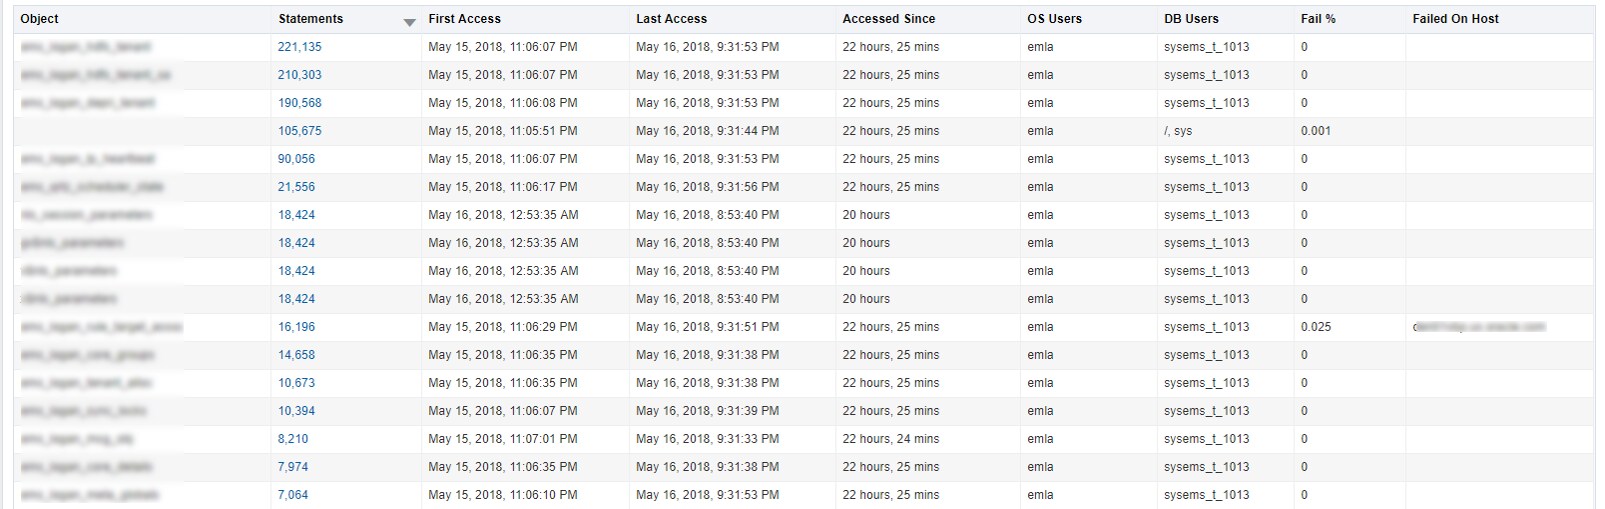Click the DB Users column header
Viewport: 1605px width, 509px height.
click(x=1191, y=19)
